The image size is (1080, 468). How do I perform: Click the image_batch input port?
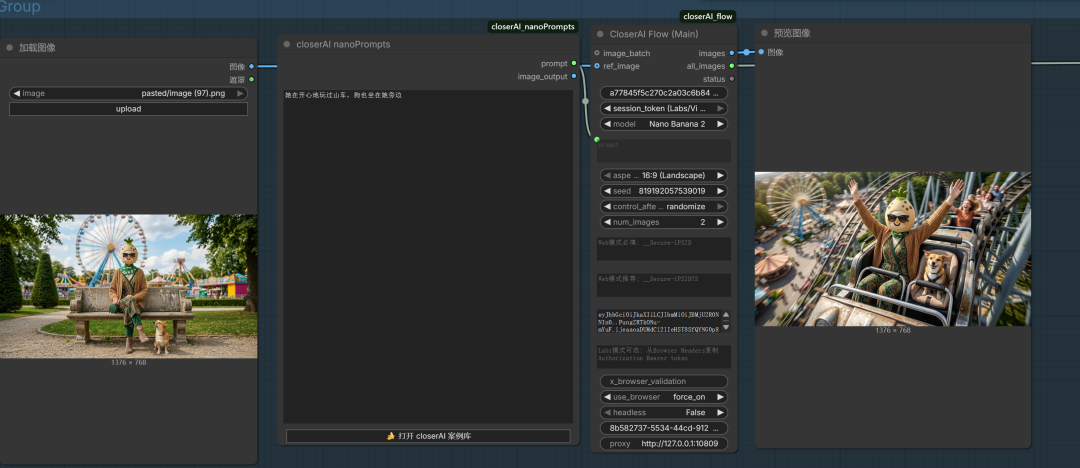[x=596, y=53]
